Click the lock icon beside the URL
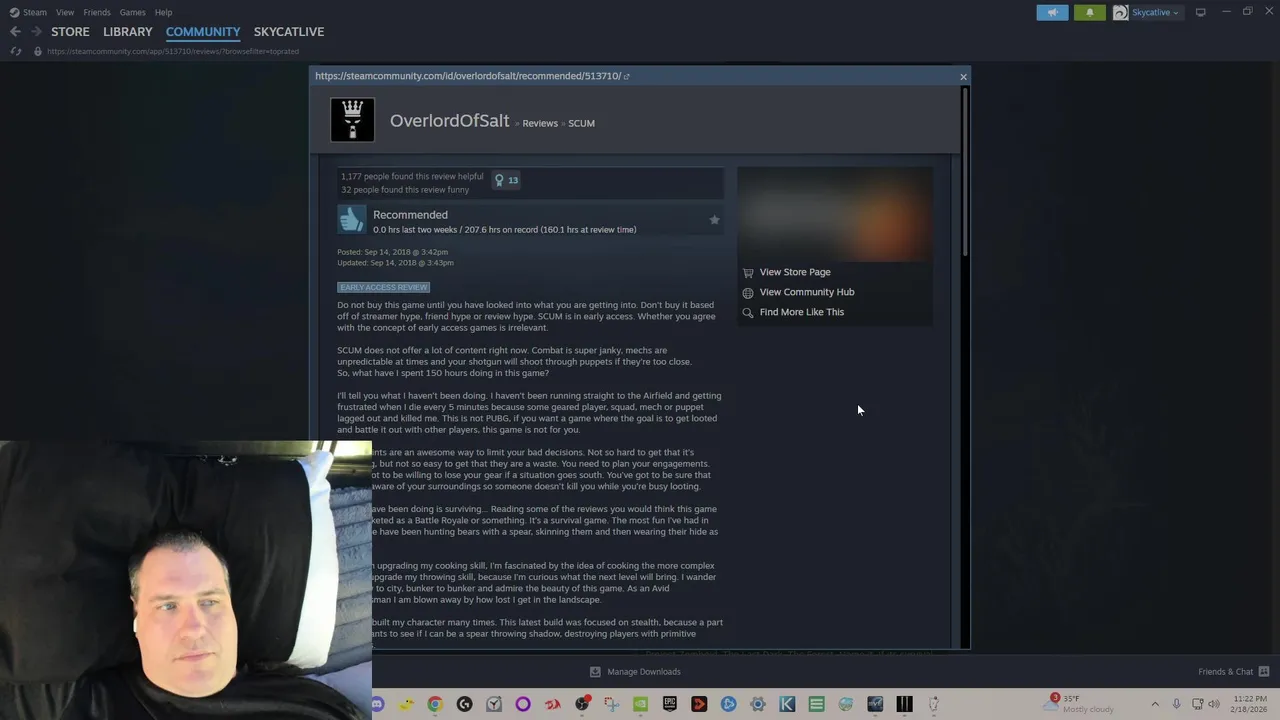 37,51
